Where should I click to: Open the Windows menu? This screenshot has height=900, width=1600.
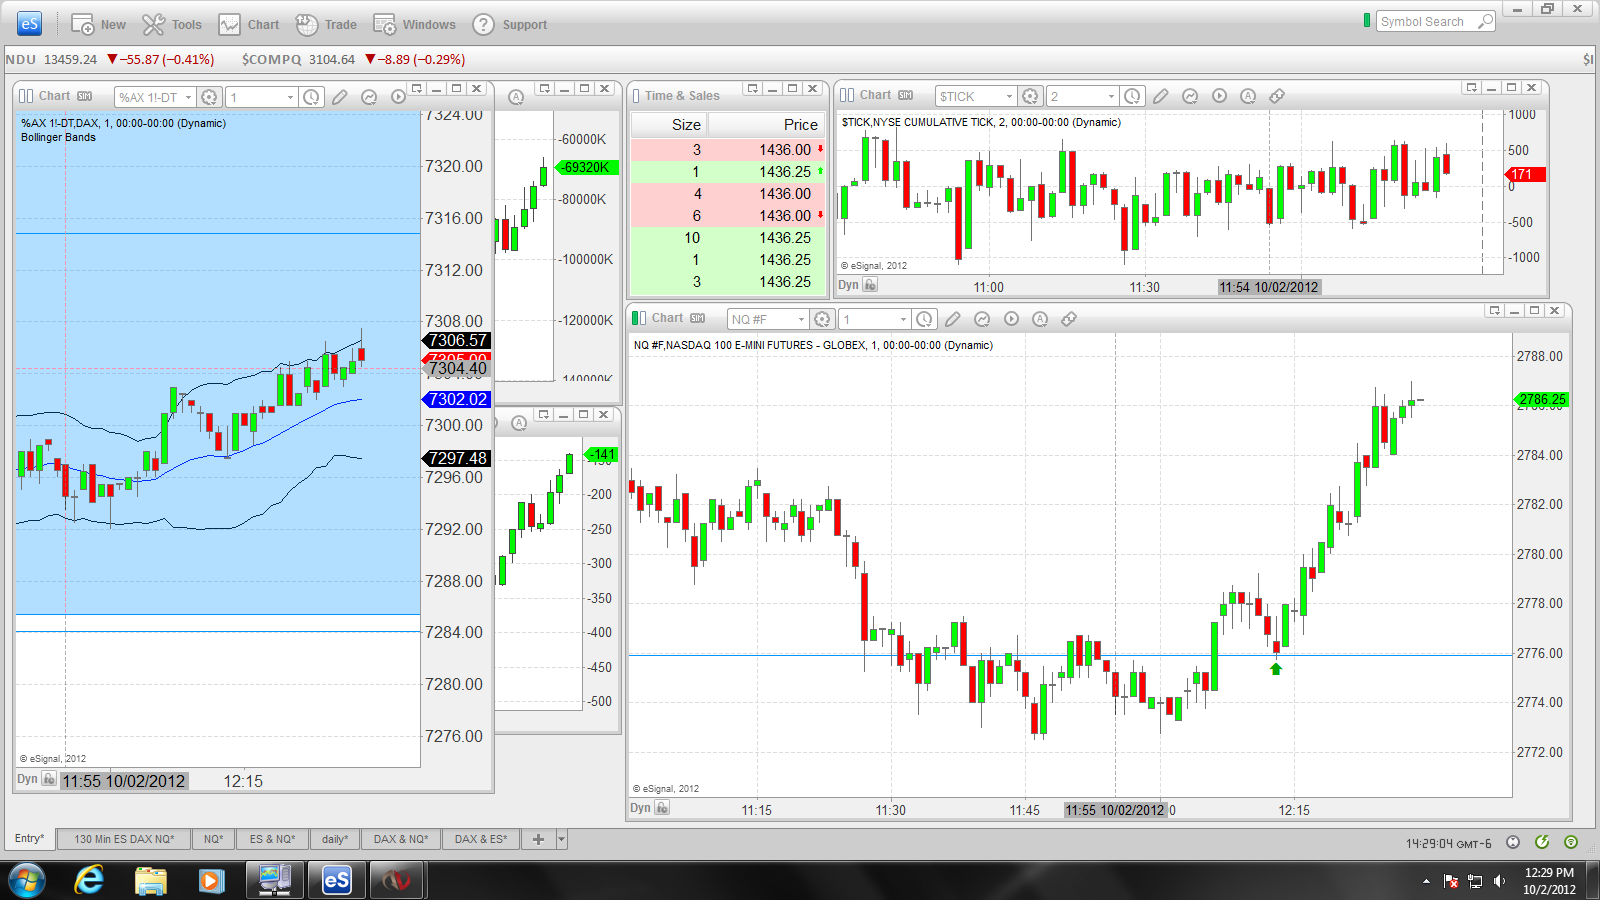[x=414, y=24]
